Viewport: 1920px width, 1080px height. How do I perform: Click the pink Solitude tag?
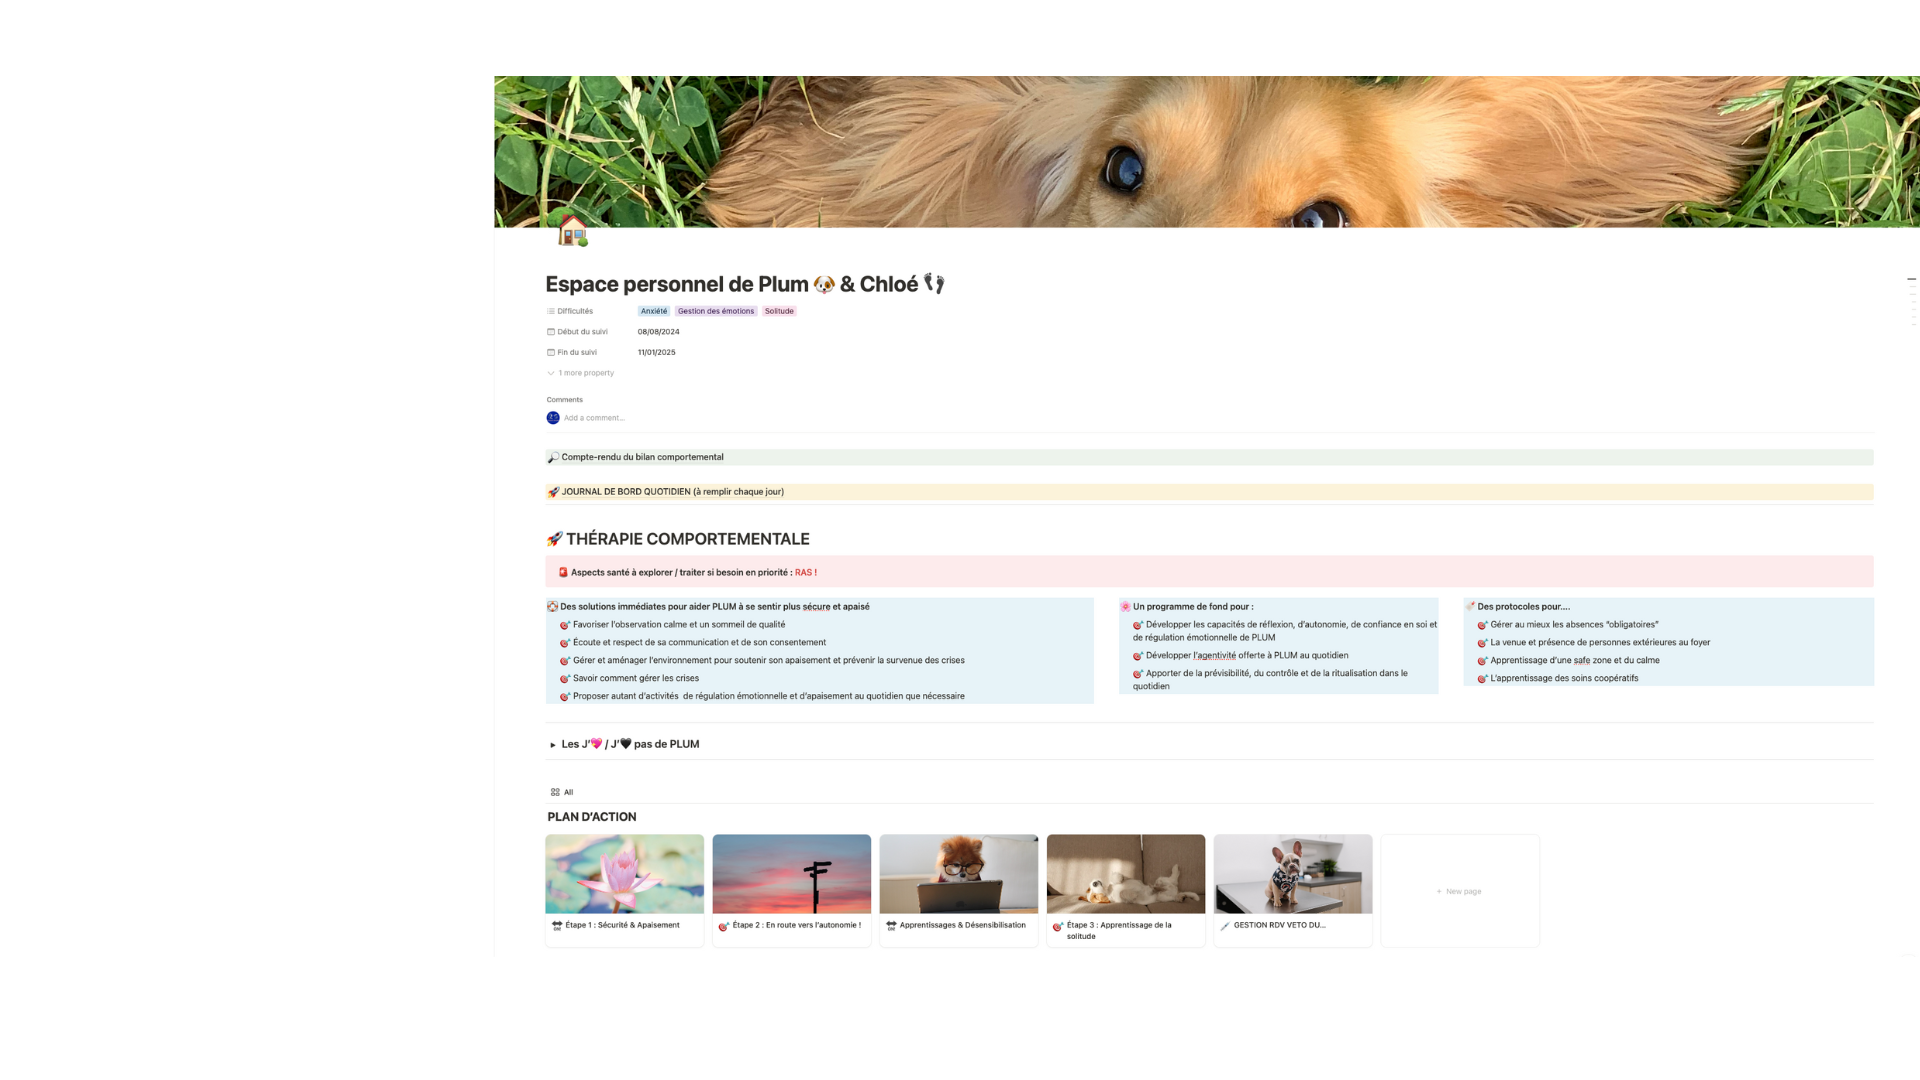click(x=779, y=311)
